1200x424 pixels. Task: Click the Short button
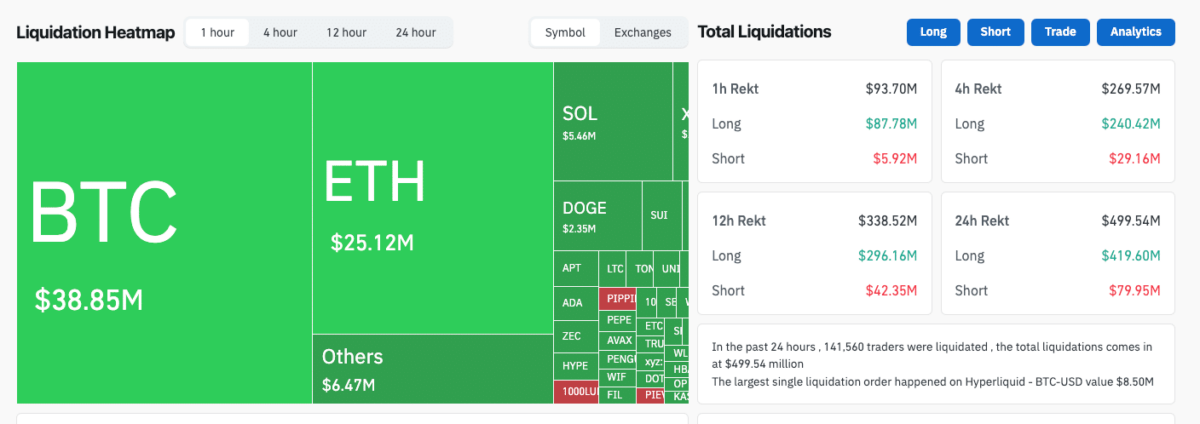click(x=995, y=32)
